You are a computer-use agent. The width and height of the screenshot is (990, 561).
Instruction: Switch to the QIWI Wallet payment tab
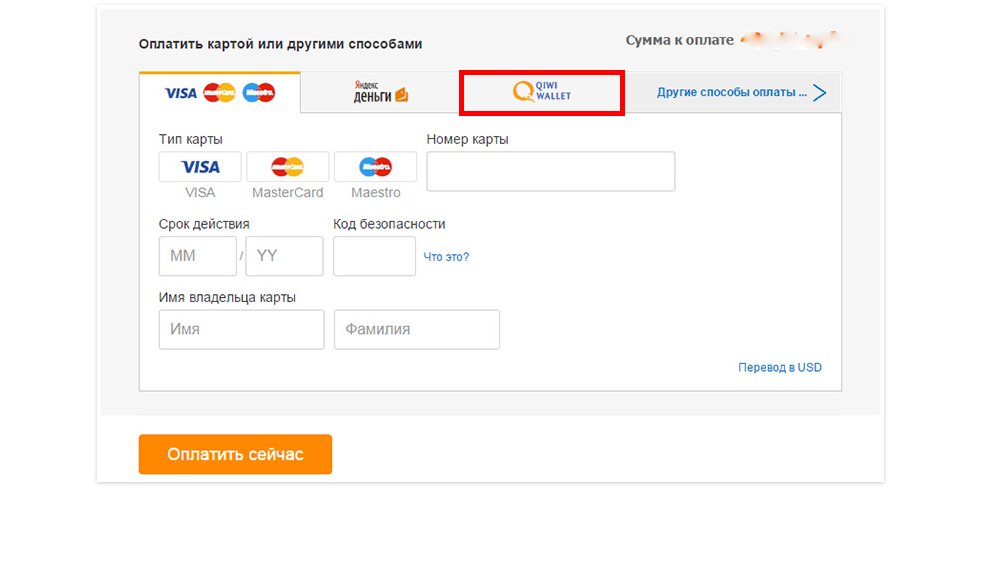[x=542, y=93]
